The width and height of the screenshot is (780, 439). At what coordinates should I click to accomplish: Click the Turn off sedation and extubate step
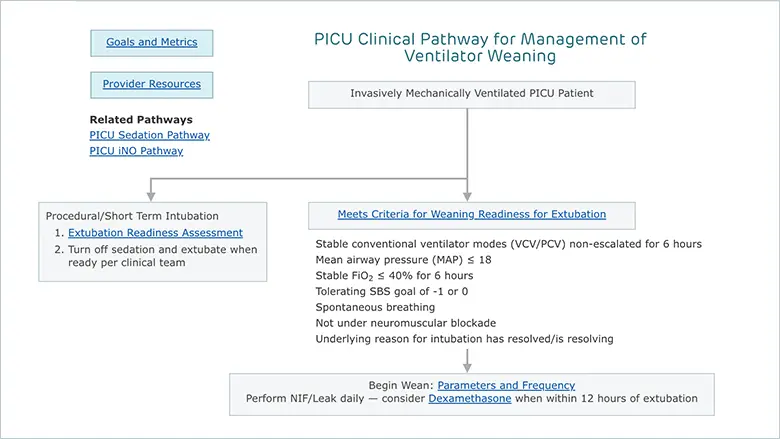coord(163,256)
